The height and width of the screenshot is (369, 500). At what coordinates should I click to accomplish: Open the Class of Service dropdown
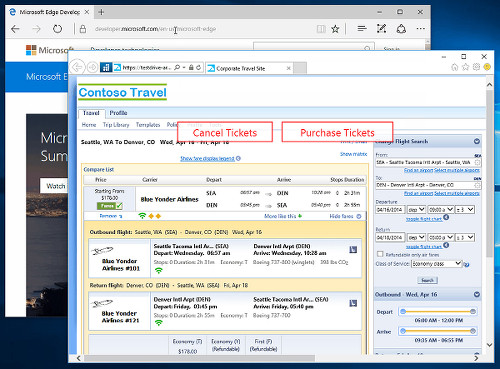click(x=437, y=264)
